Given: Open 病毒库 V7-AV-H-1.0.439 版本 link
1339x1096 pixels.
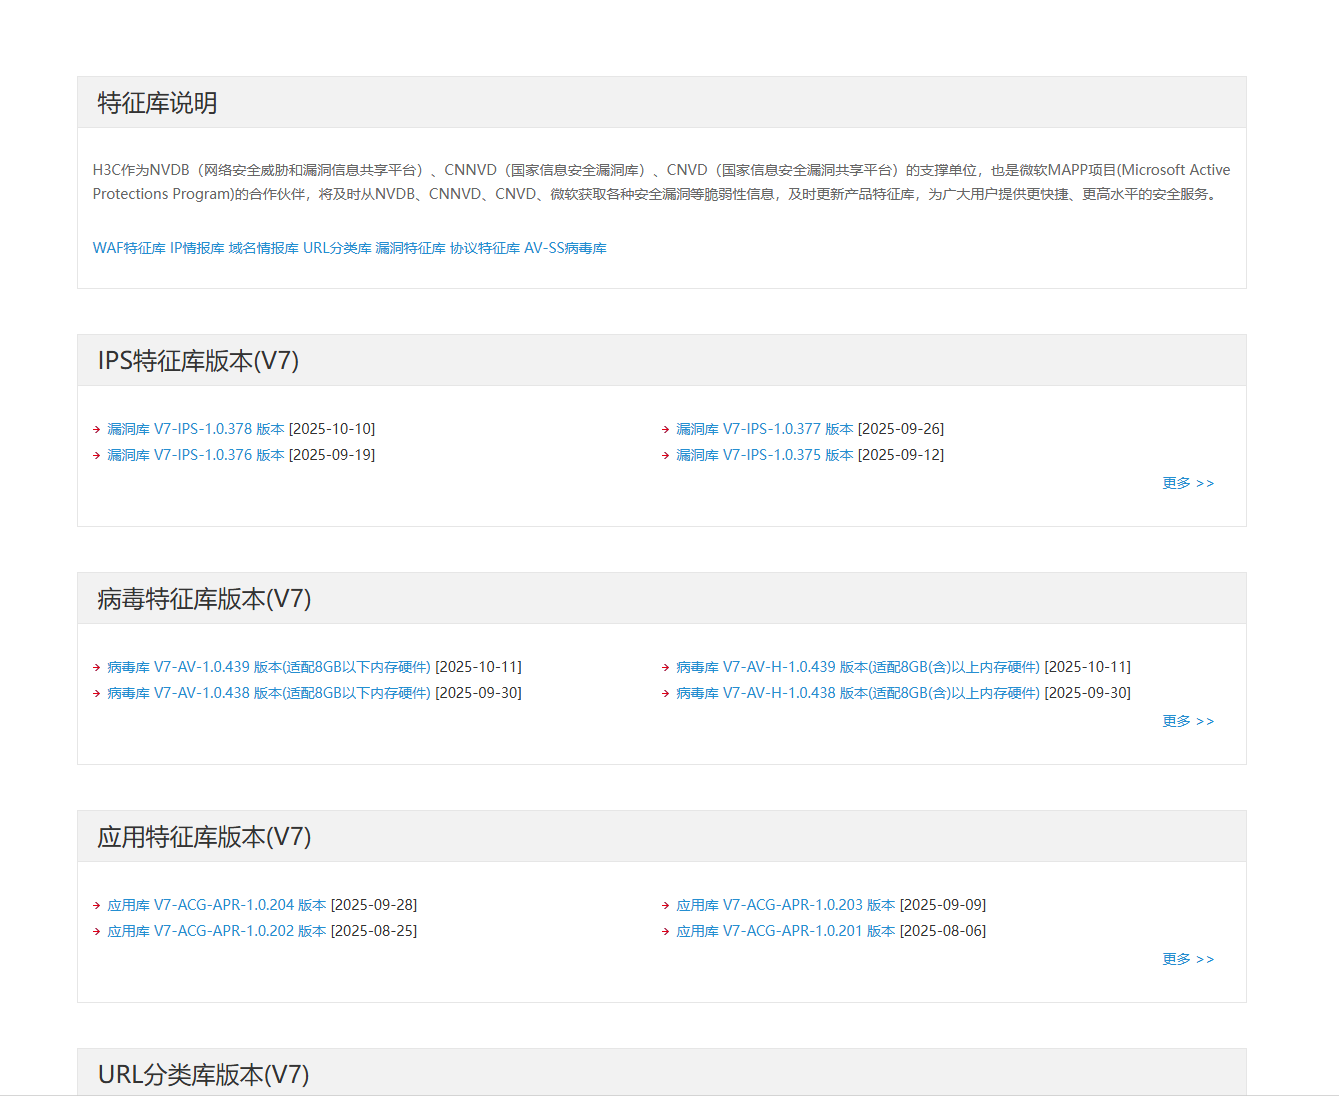Looking at the screenshot, I should pos(858,667).
